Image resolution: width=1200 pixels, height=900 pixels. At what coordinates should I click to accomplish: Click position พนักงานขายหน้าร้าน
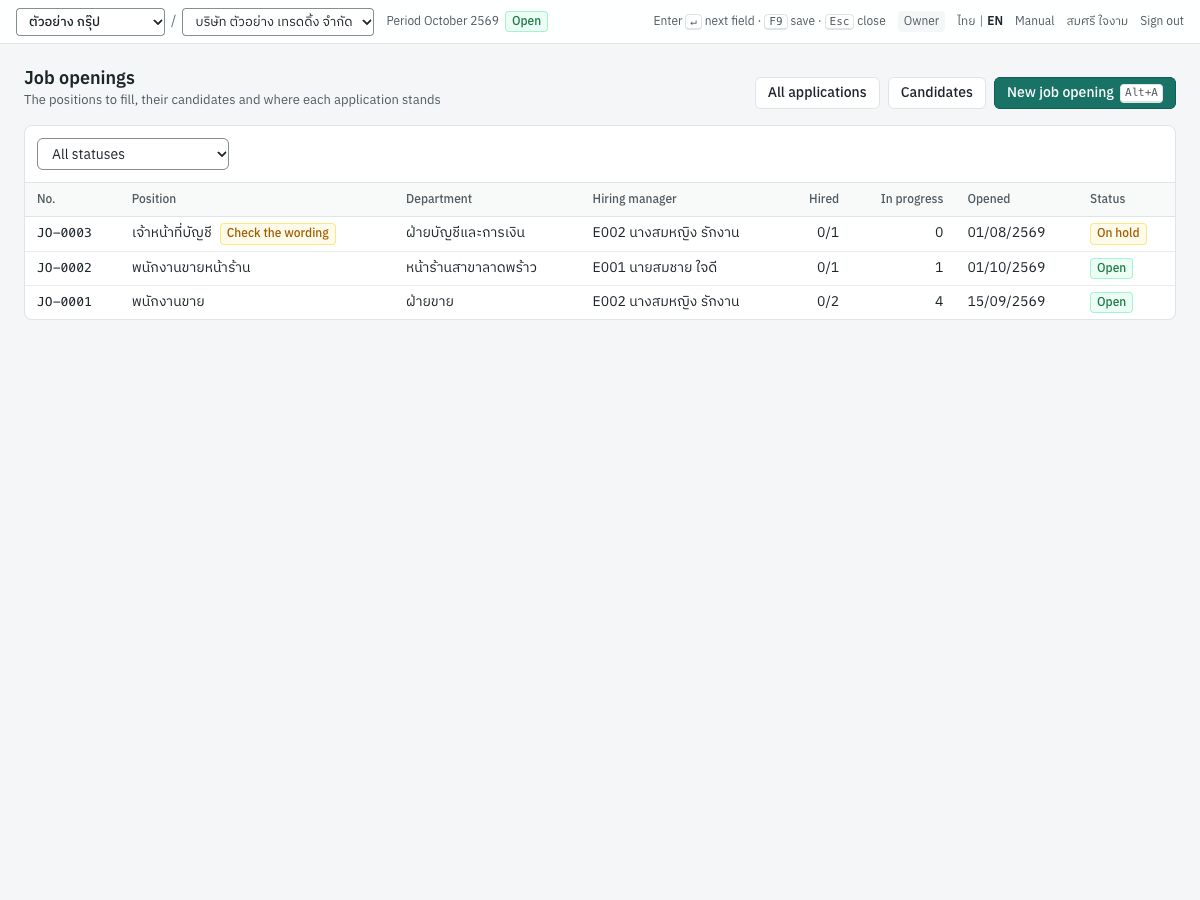point(191,268)
